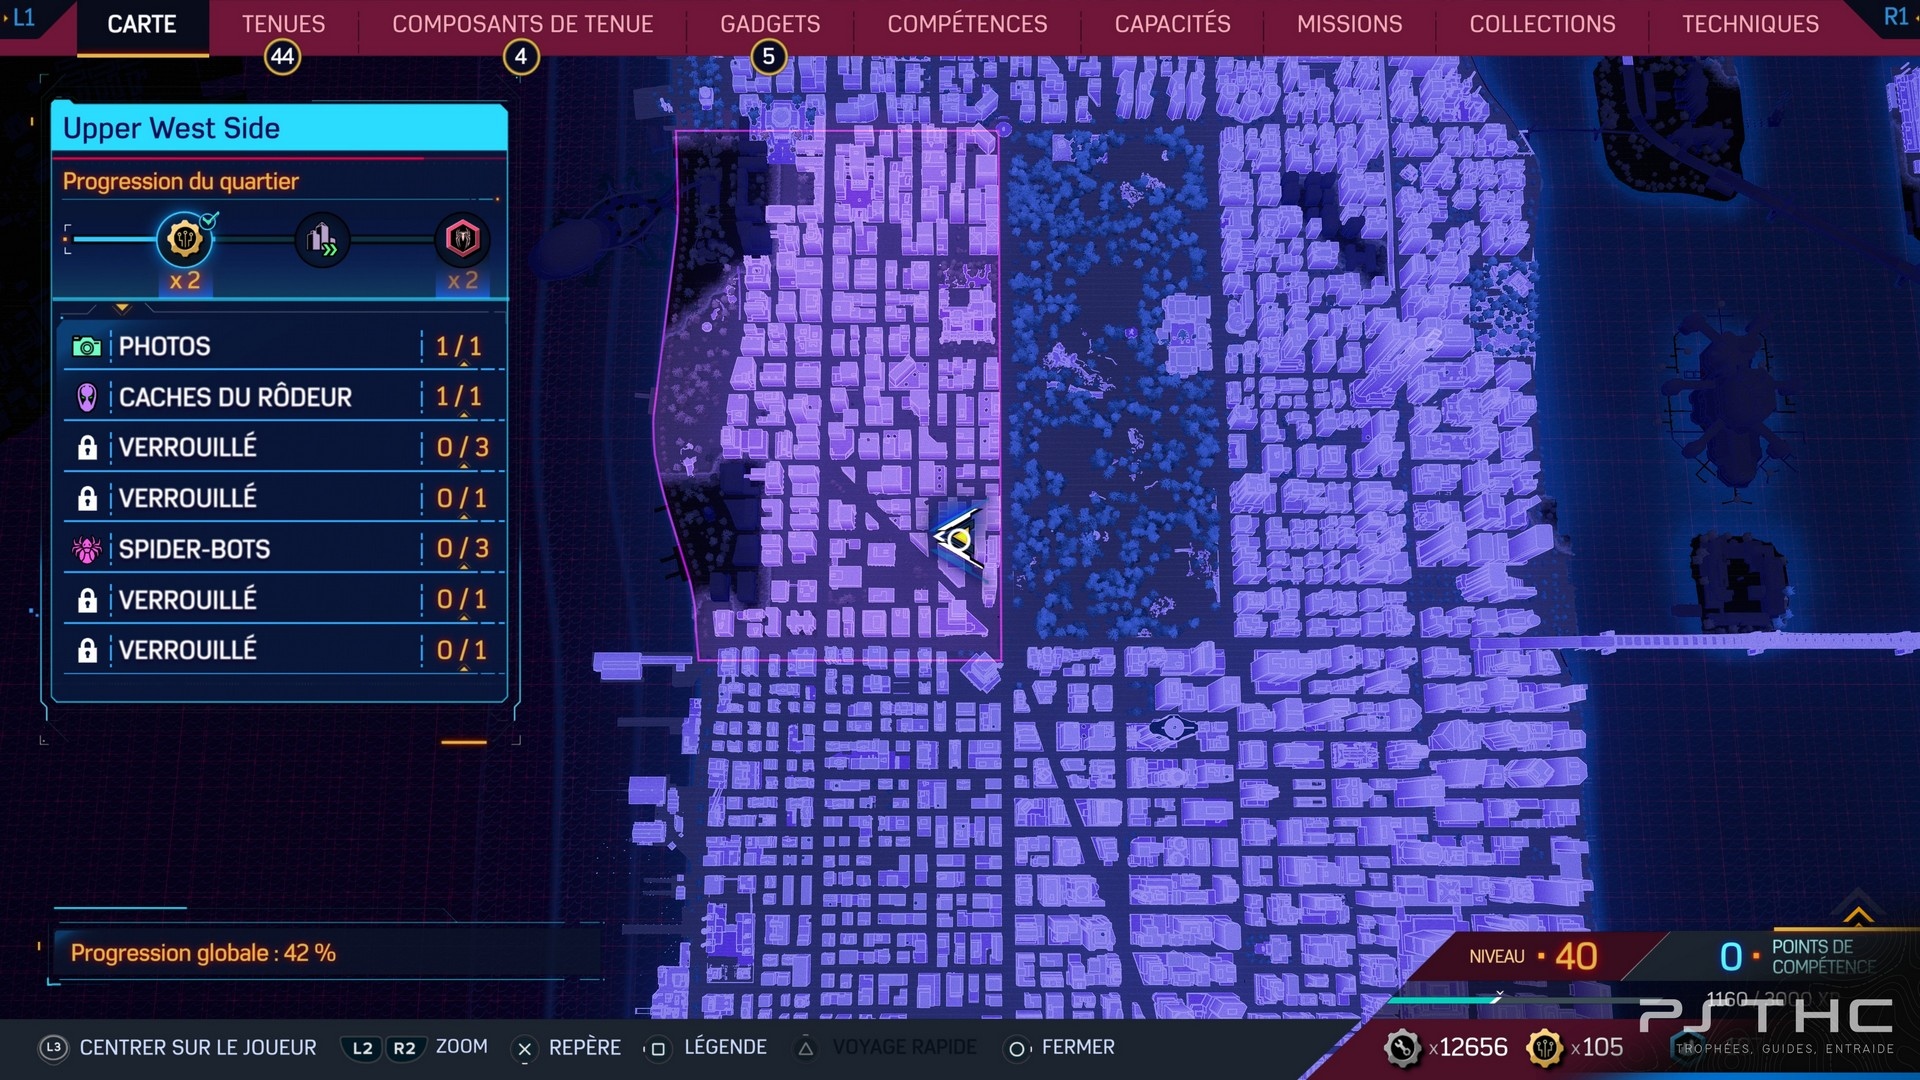Viewport: 1920px width, 1080px height.
Task: Open the COMPÉTENCES tab
Action: pos(967,24)
